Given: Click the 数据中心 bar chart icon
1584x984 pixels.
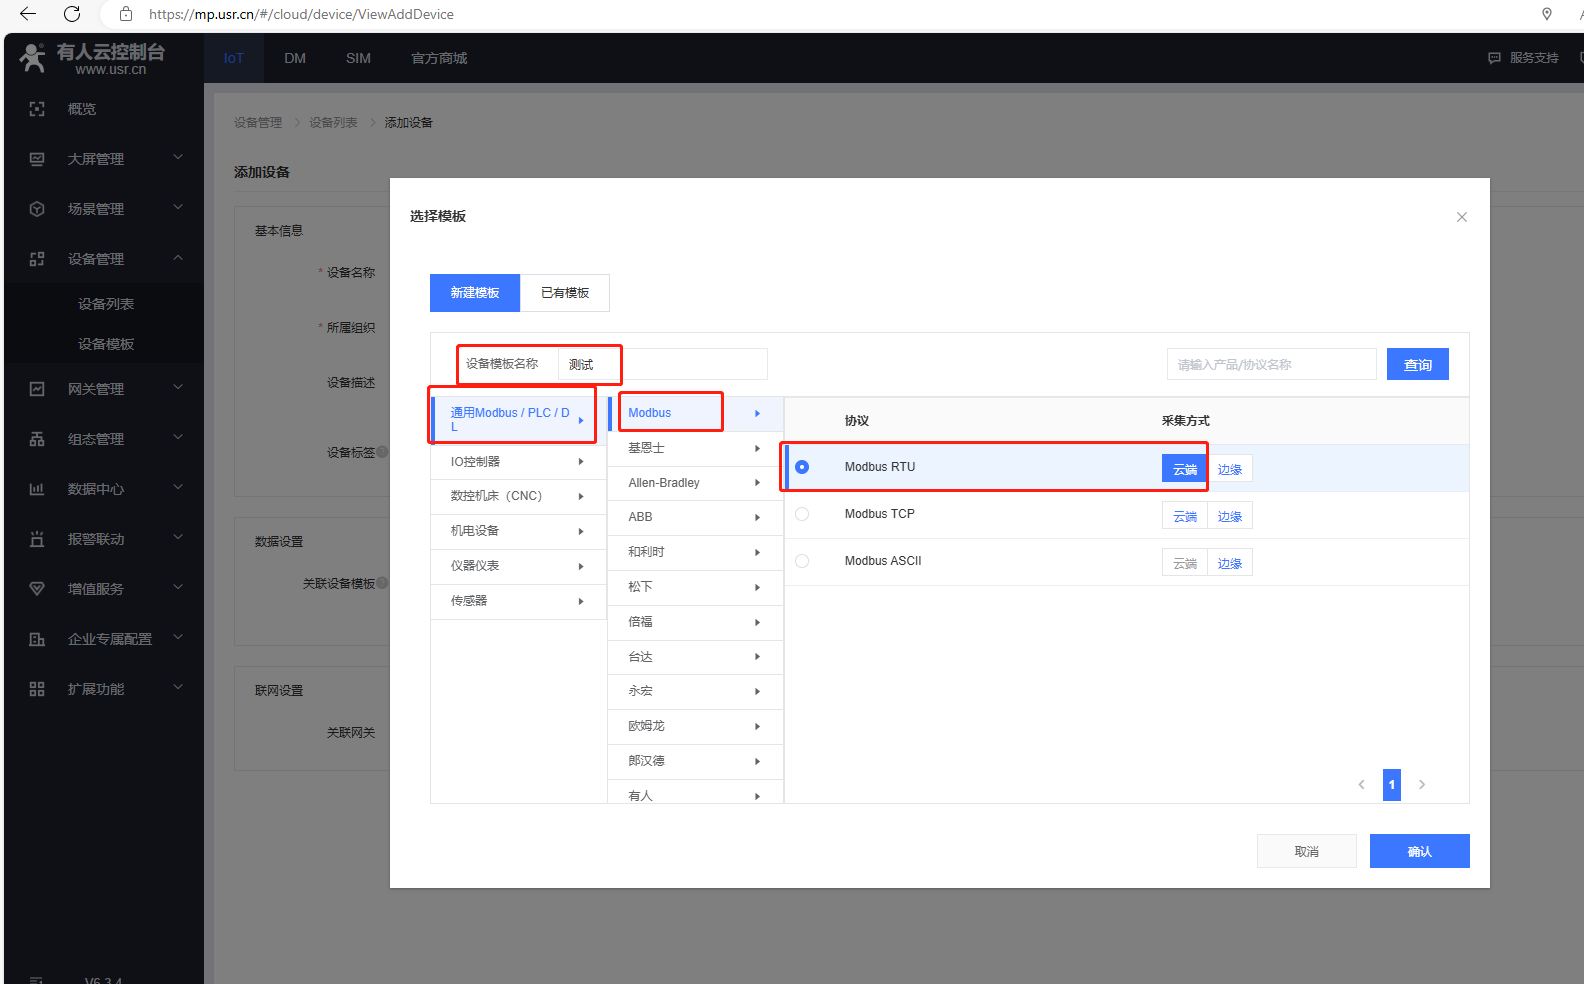Looking at the screenshot, I should tap(37, 489).
